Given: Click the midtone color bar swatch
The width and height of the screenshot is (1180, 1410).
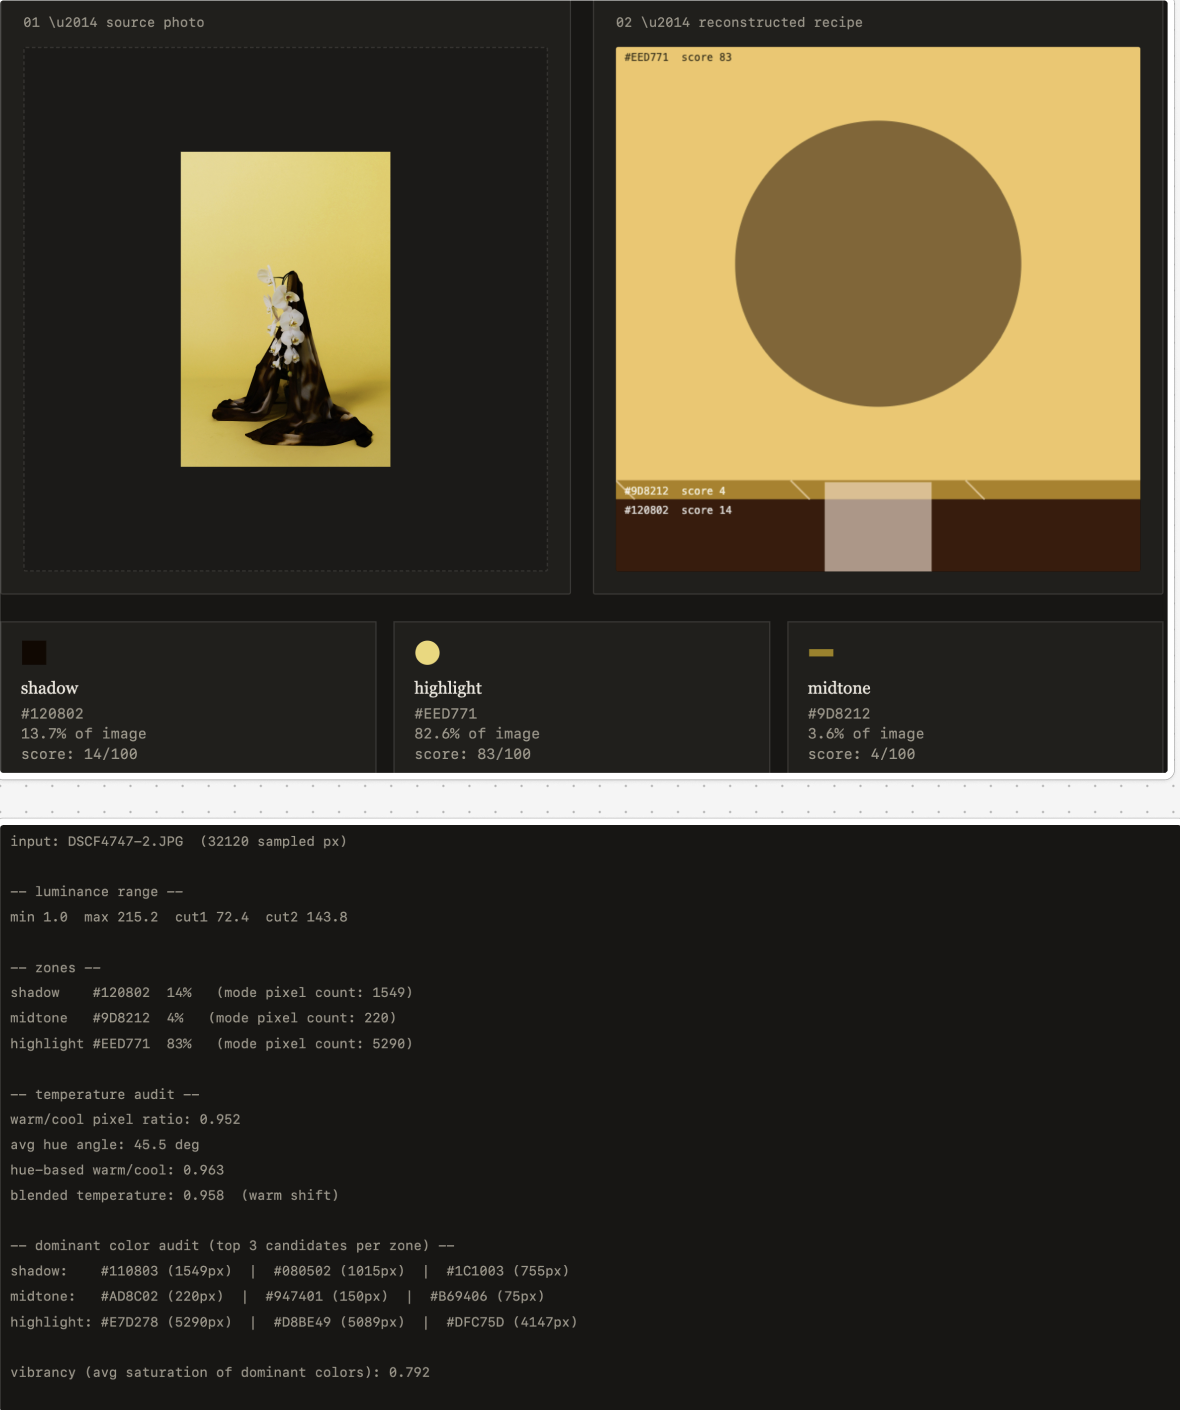Looking at the screenshot, I should [x=821, y=653].
